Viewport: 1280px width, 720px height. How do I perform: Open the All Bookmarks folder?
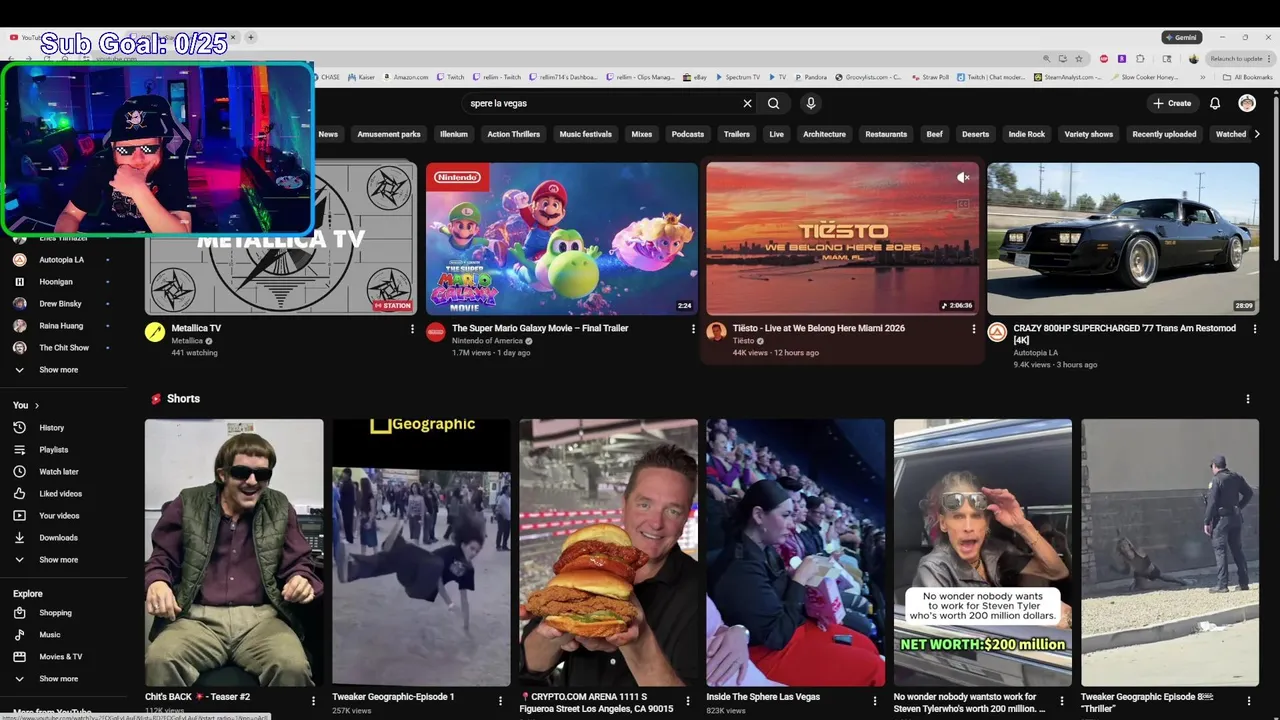coord(1248,77)
